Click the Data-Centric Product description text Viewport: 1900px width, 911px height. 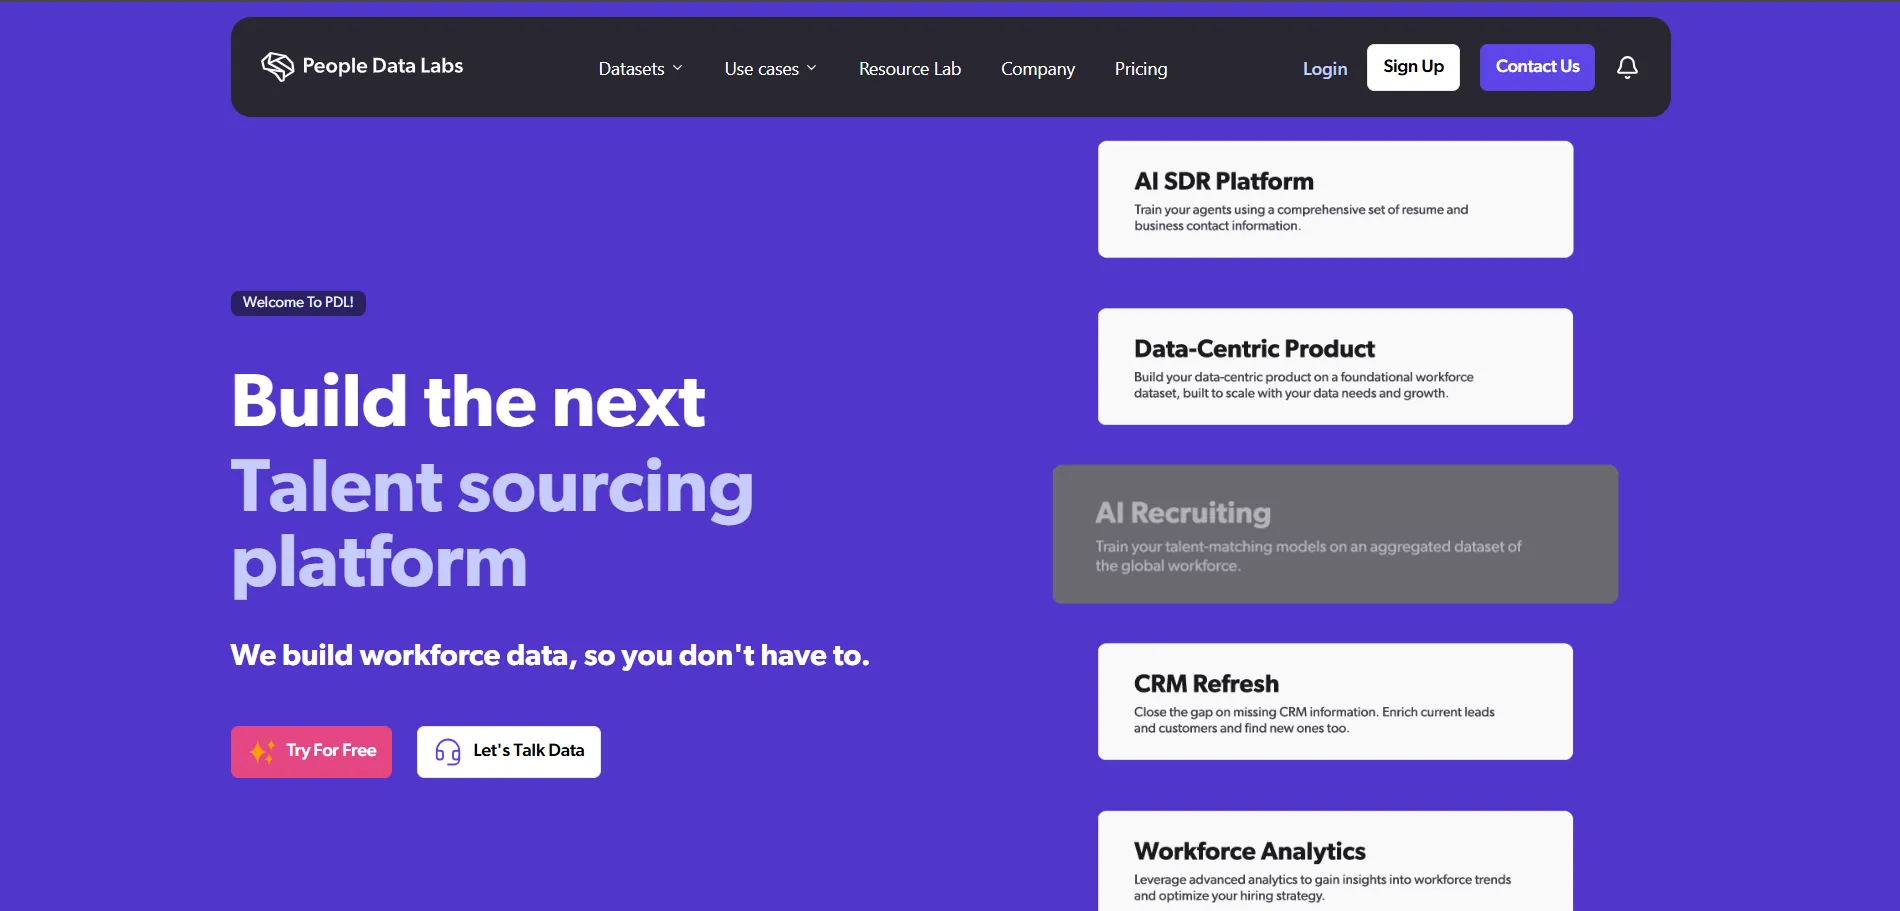(1304, 385)
